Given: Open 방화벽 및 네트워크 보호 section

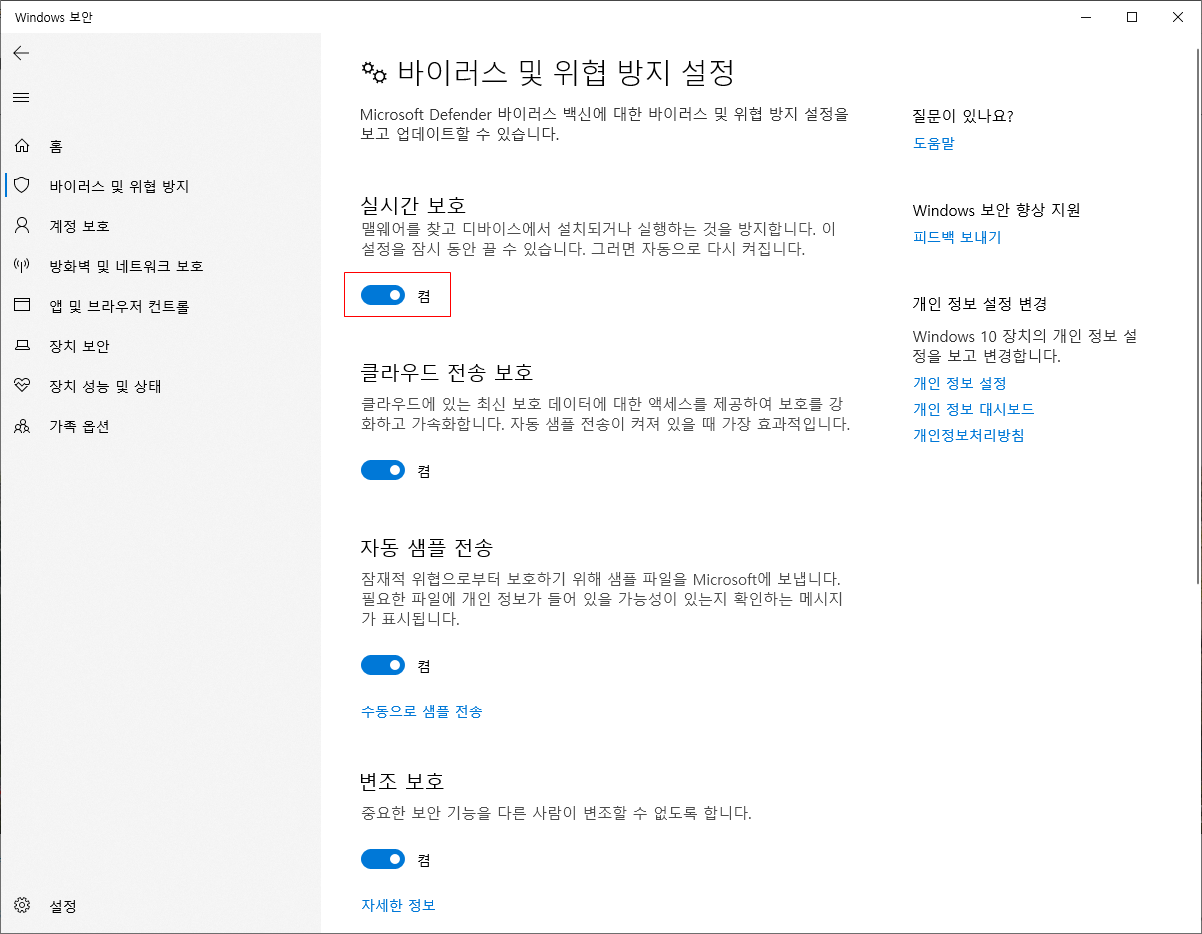Looking at the screenshot, I should pyautogui.click(x=160, y=266).
